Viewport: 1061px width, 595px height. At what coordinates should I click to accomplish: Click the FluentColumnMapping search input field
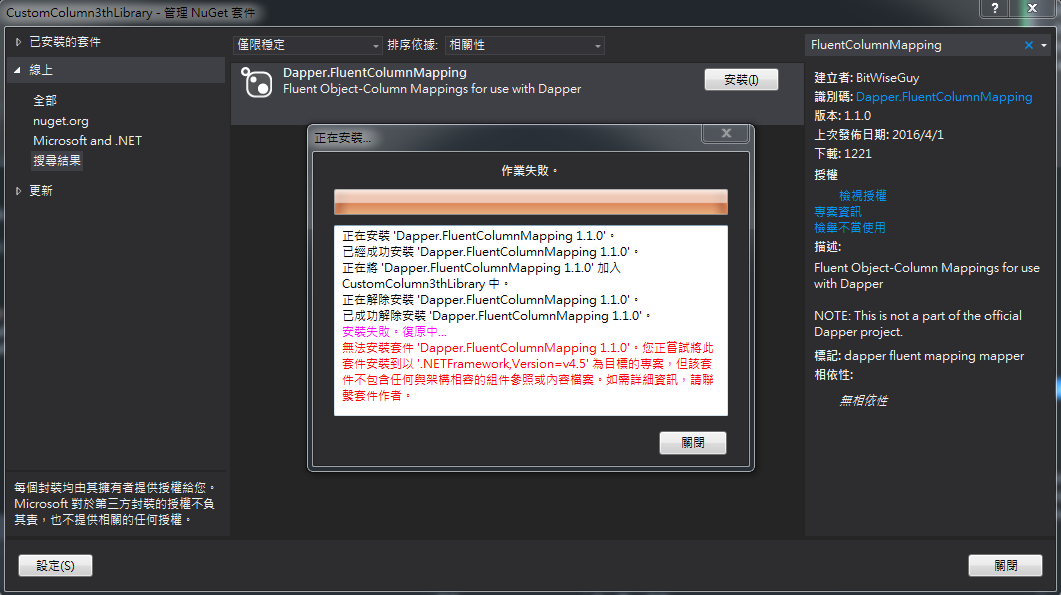click(913, 45)
